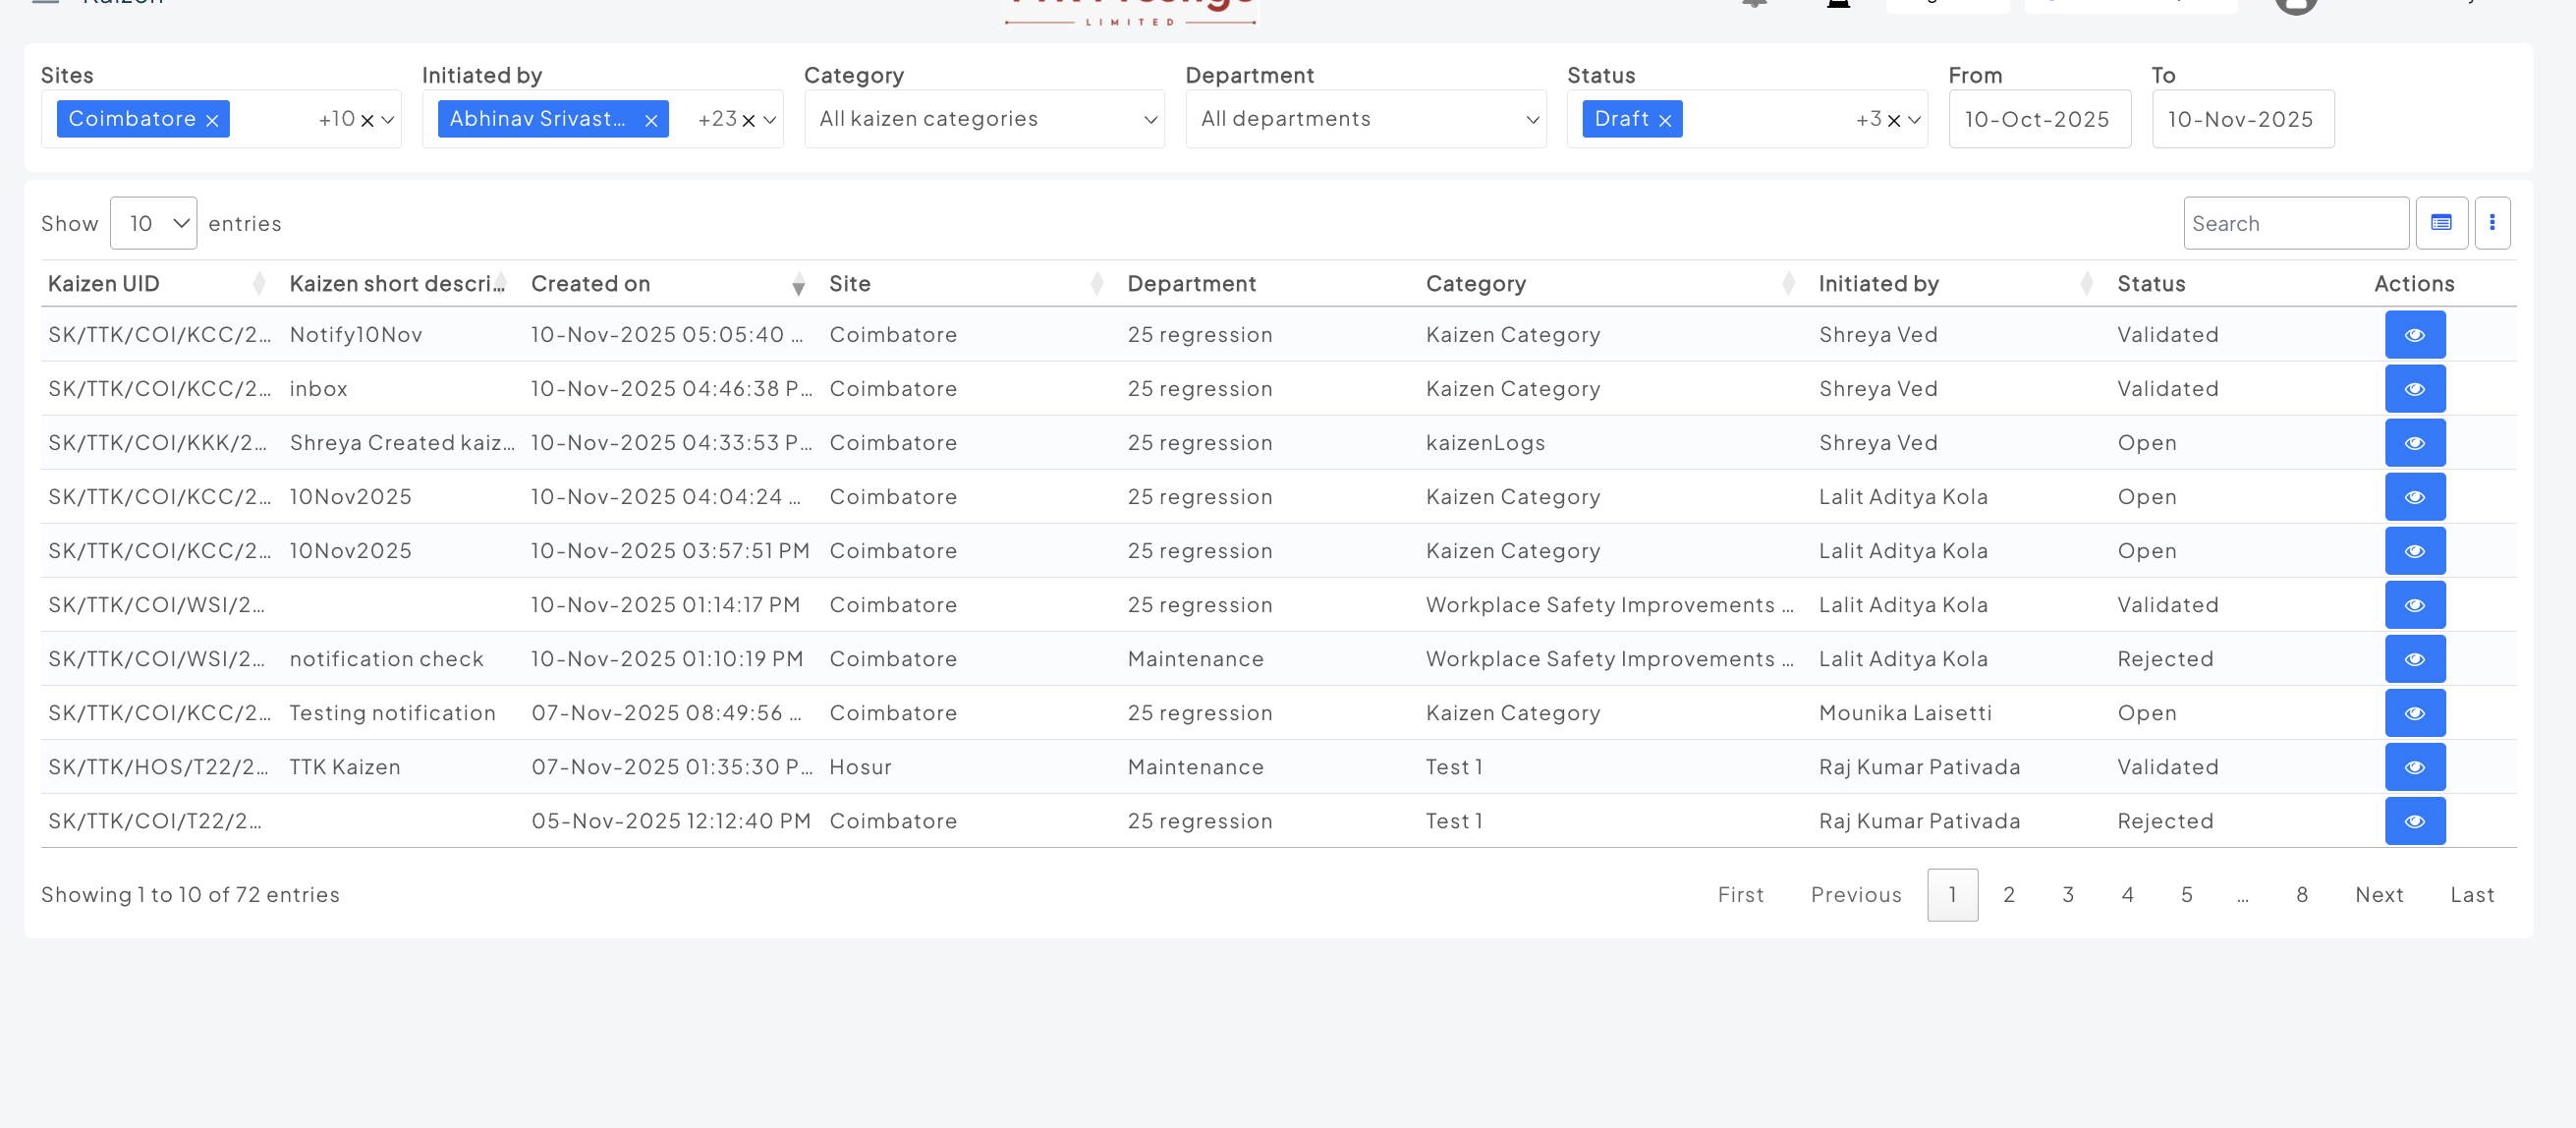Change the Show entries count dropdown
Image resolution: width=2576 pixels, height=1128 pixels.
pos(153,223)
